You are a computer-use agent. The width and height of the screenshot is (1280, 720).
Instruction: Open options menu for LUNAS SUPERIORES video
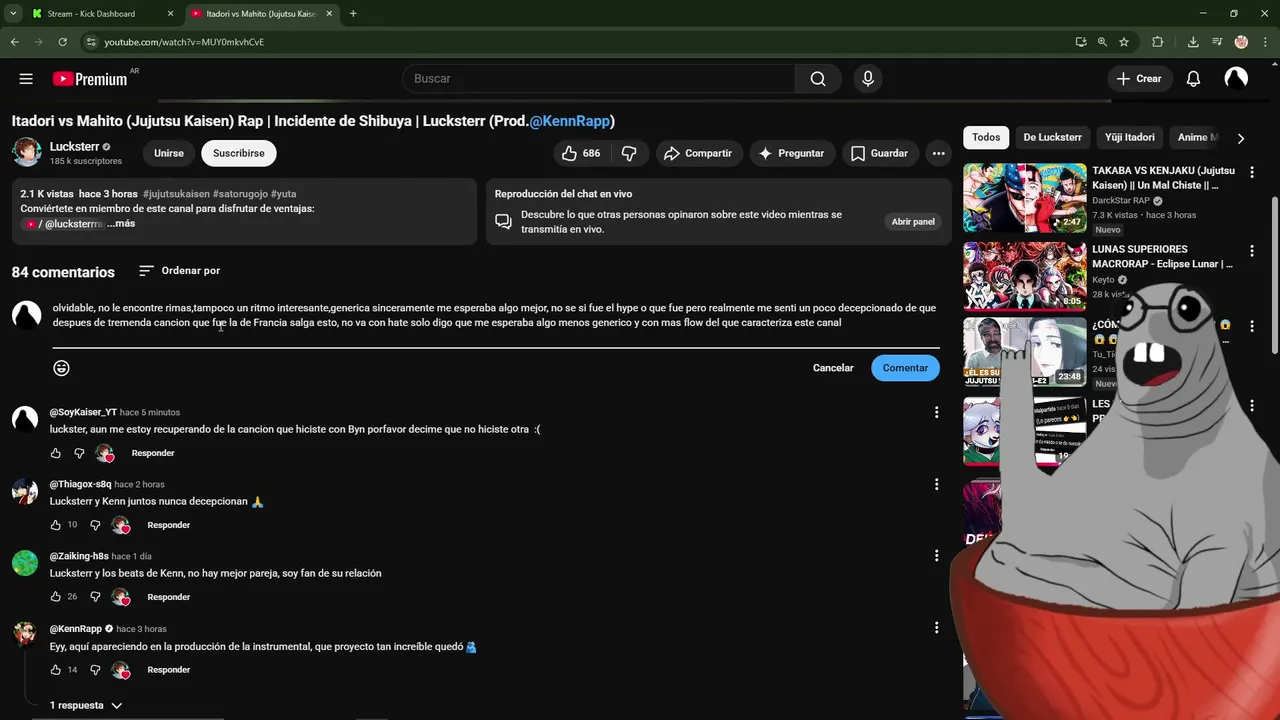pyautogui.click(x=1251, y=250)
